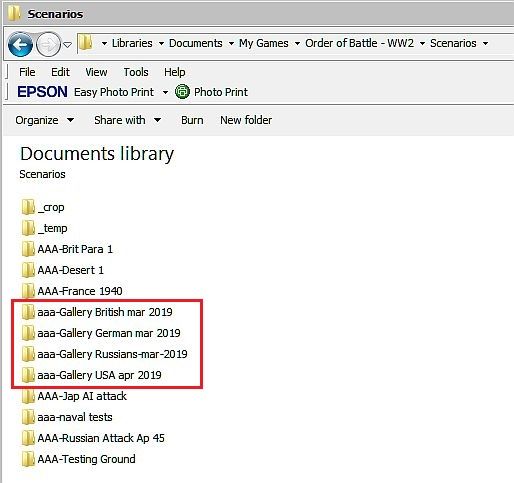Screen dimensions: 514x483
Task: Open the Easy Photo Print dropdown arrow
Action: pyautogui.click(x=165, y=92)
